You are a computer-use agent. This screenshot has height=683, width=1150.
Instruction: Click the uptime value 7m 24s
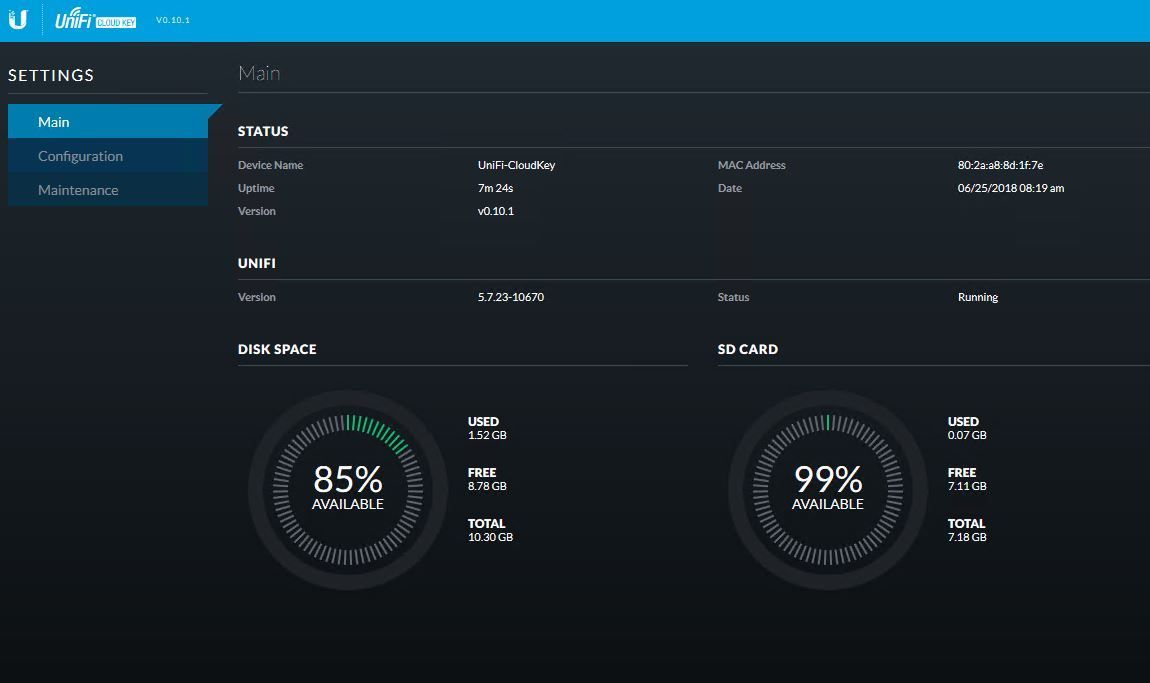[496, 188]
